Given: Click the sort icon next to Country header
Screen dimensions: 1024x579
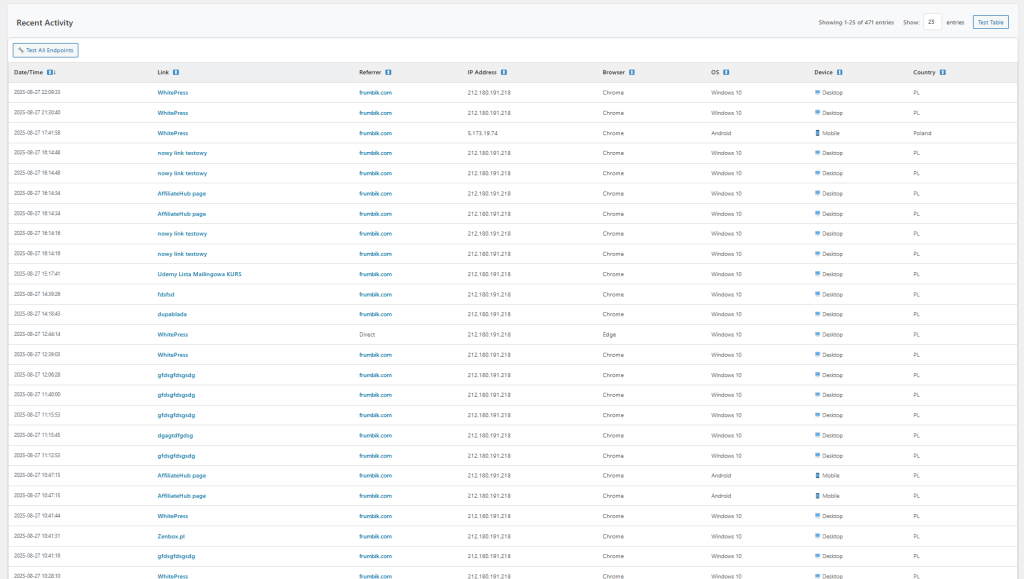Looking at the screenshot, I should [x=943, y=72].
